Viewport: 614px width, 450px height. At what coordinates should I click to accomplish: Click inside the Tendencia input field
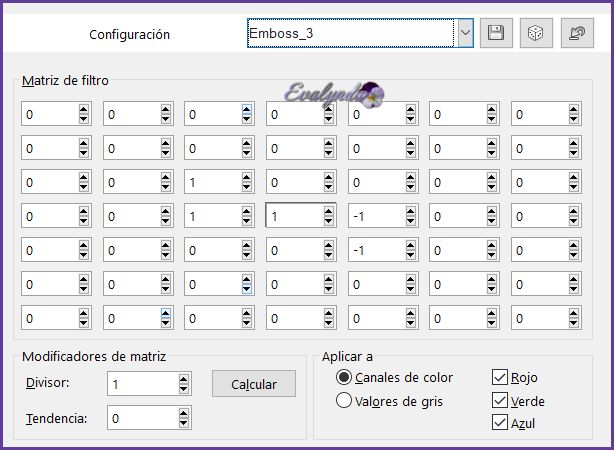click(140, 418)
